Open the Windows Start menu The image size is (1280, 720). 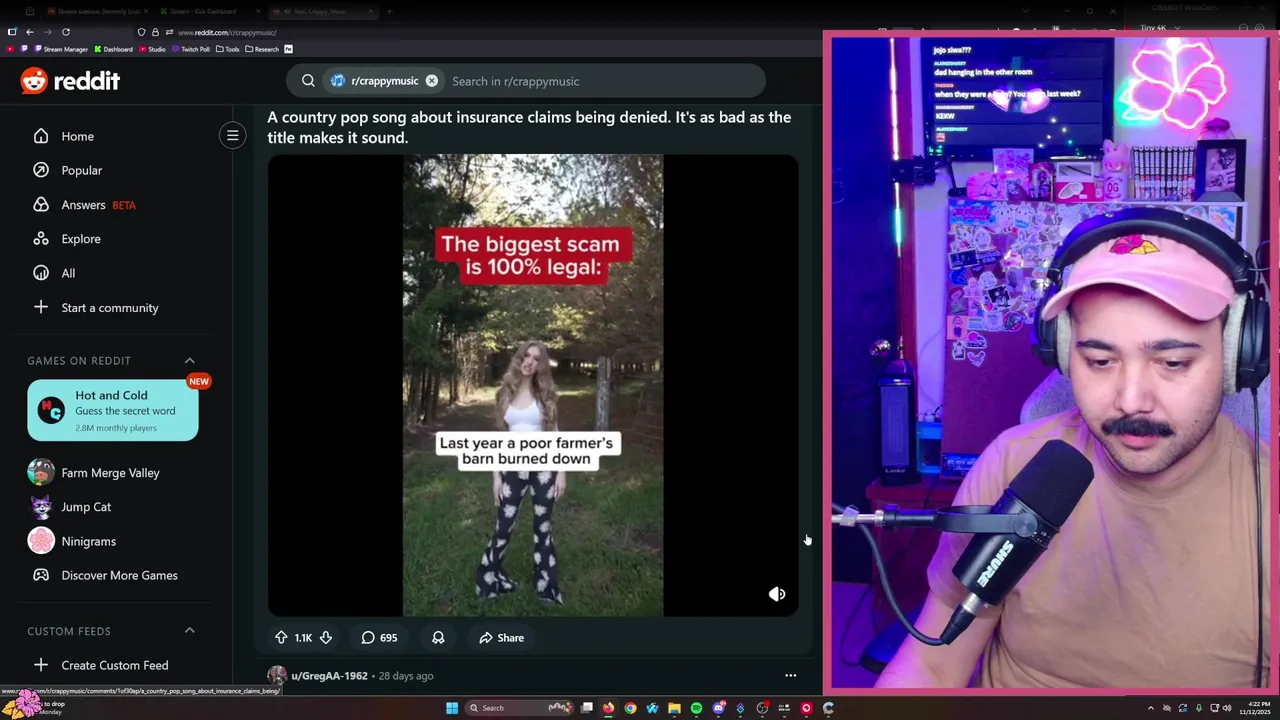[452, 708]
